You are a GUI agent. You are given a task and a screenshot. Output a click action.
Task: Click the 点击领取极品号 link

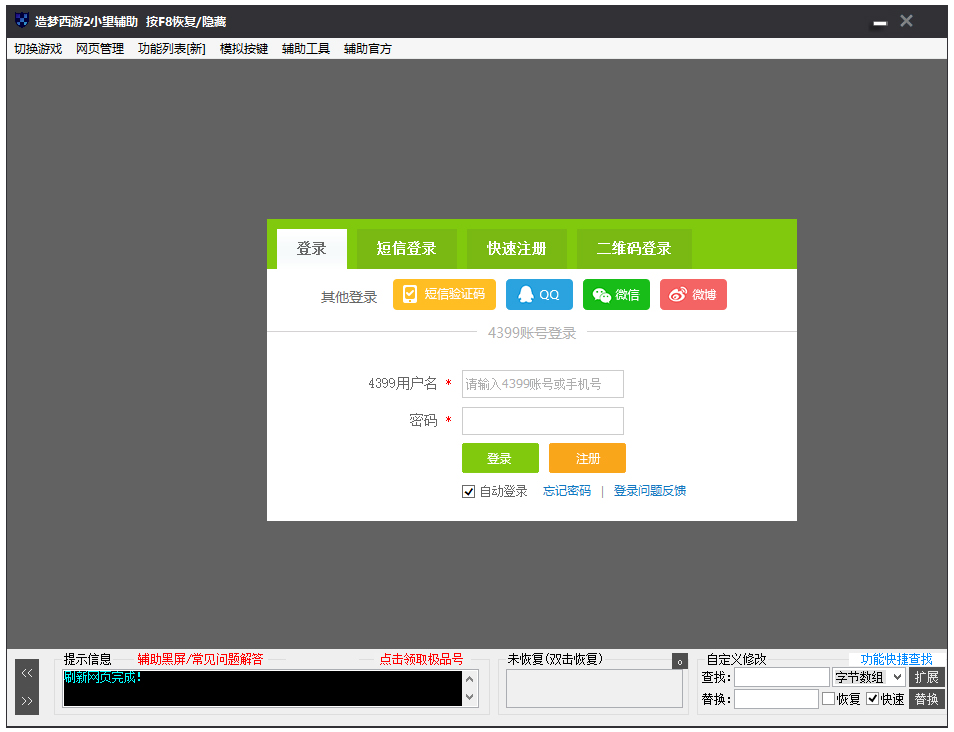point(421,659)
